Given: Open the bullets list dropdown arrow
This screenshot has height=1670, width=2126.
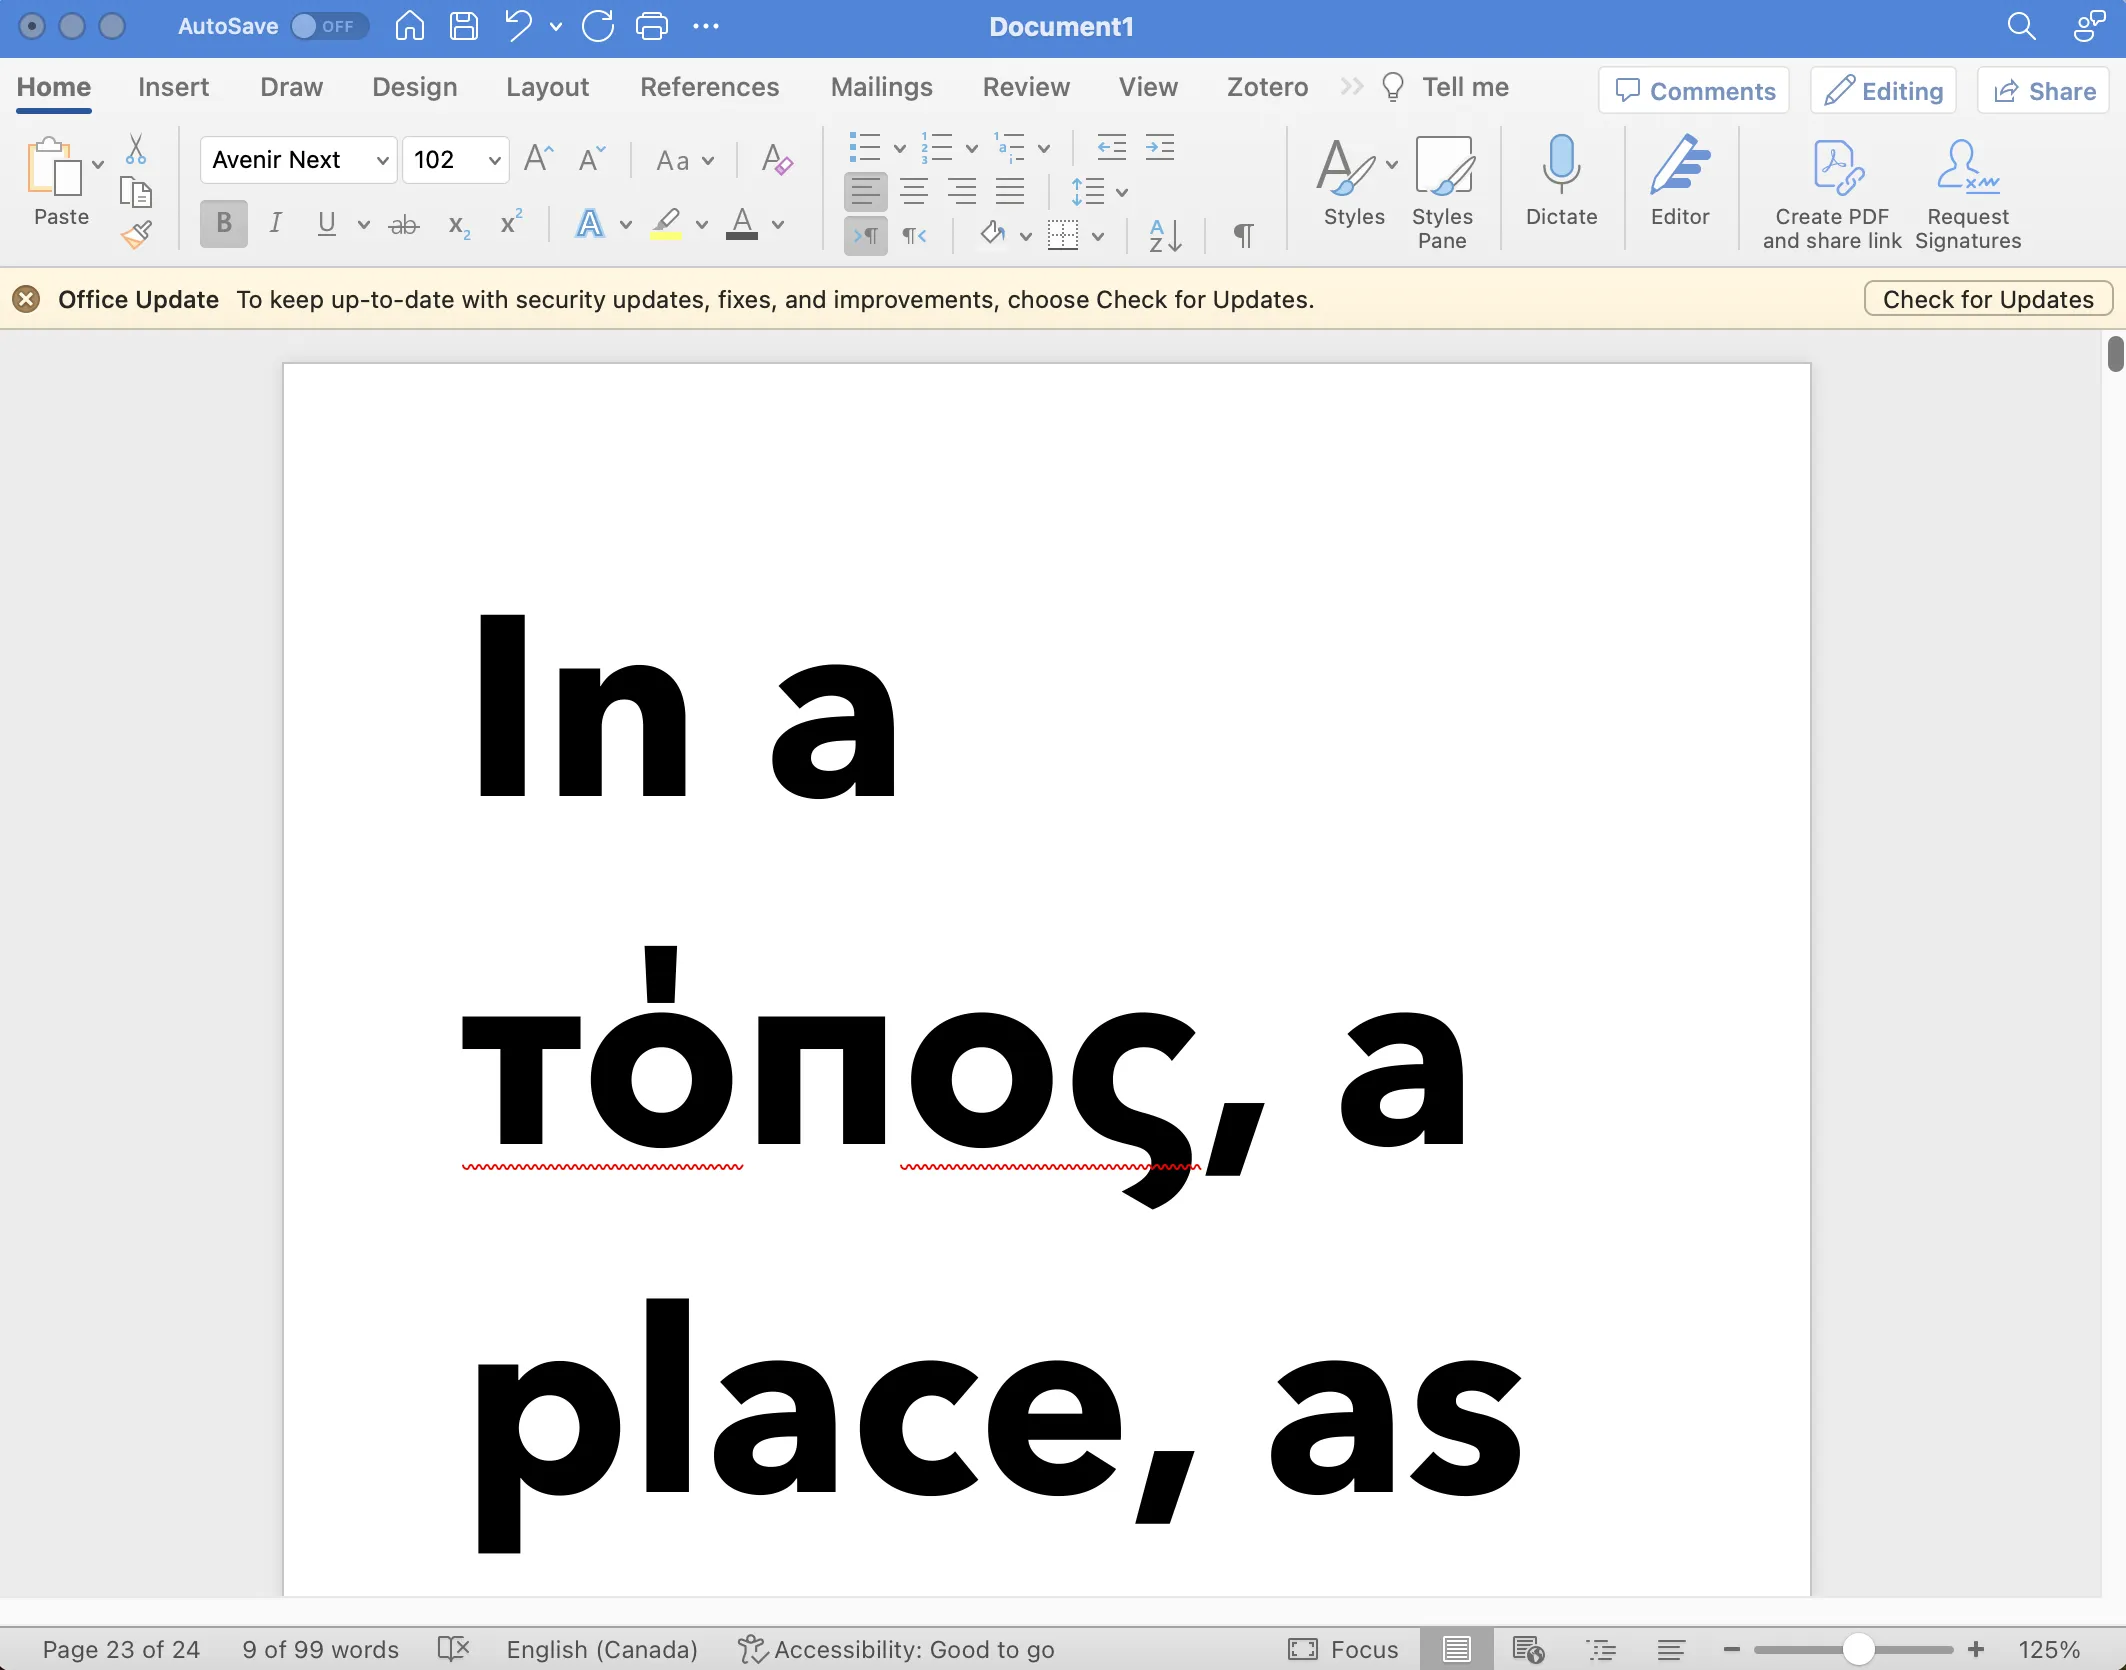Looking at the screenshot, I should coord(900,149).
